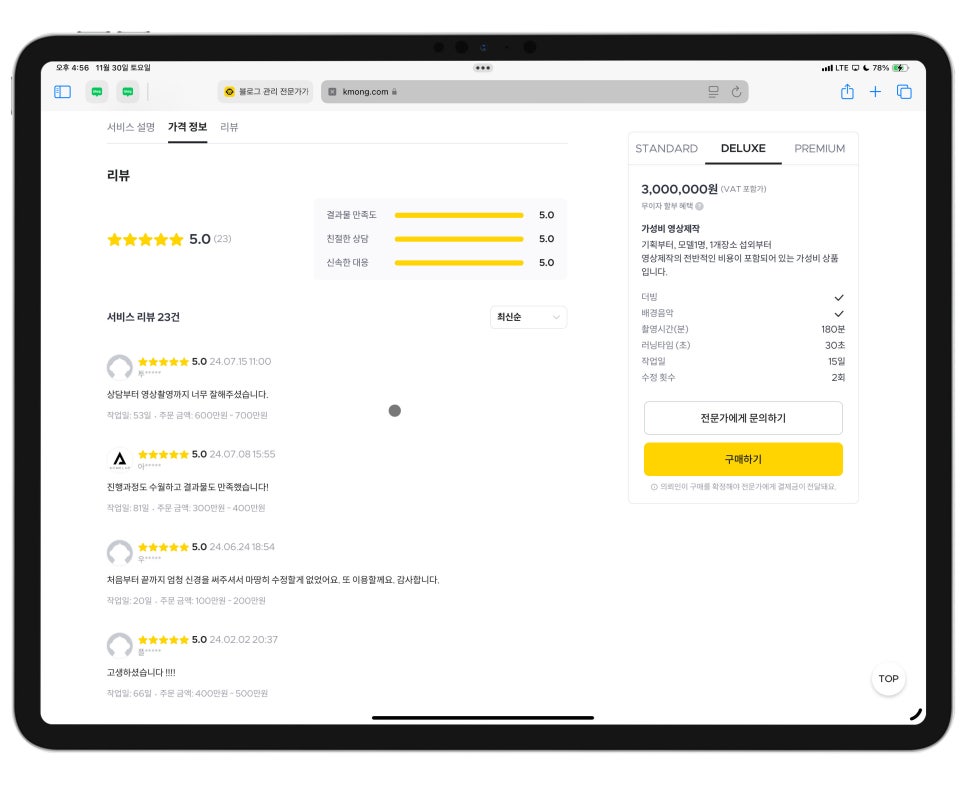
Task: Select the 서비스 설명 tab
Action: [x=131, y=127]
